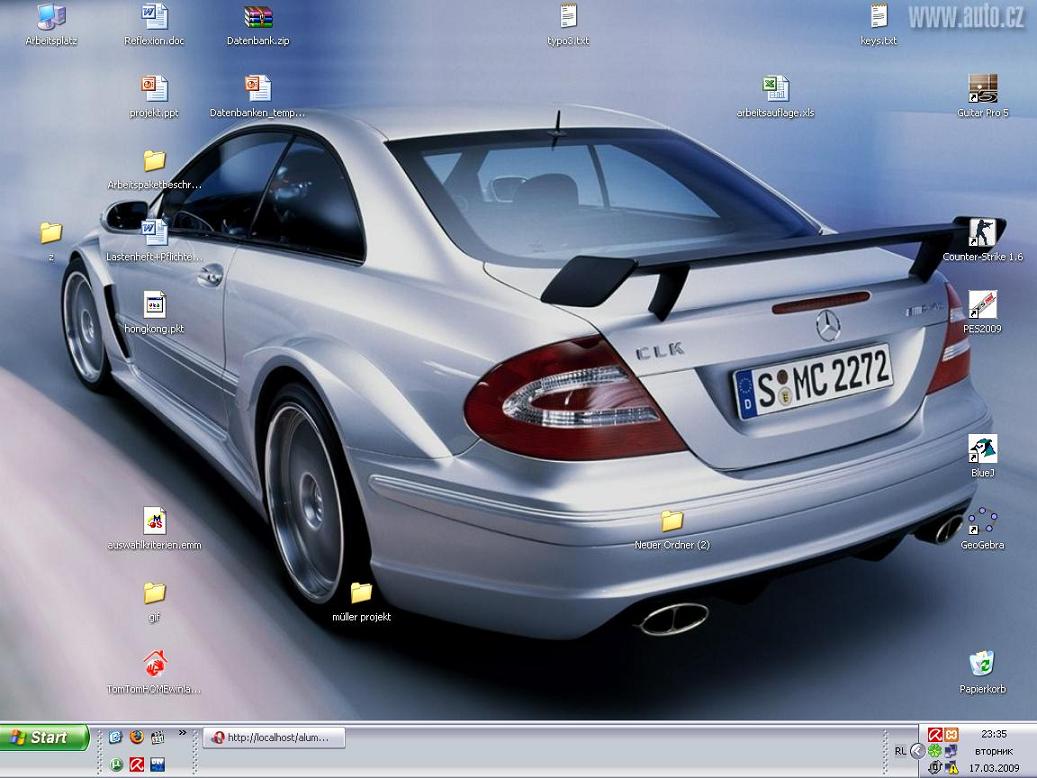Select the arbeitsauflage.xls spreadsheet file
The height and width of the screenshot is (778, 1037).
(776, 90)
